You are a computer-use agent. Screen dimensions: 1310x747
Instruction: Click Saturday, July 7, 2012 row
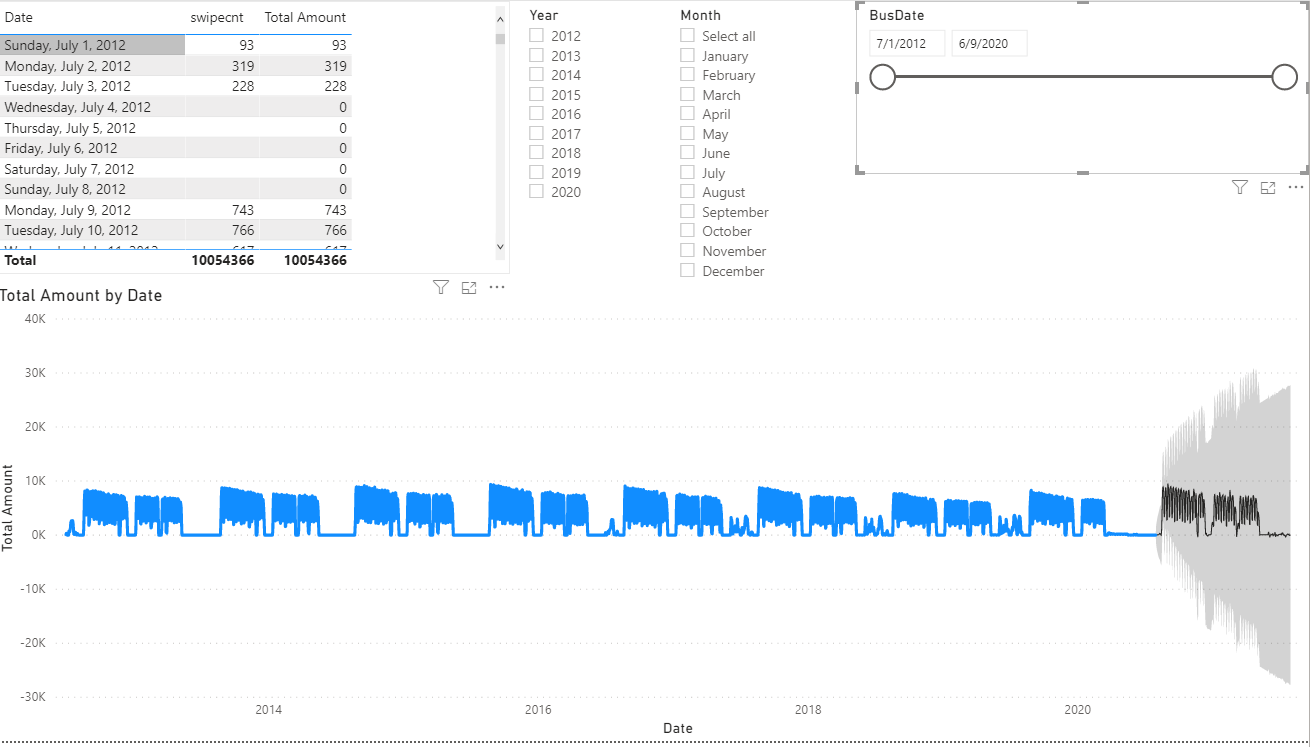tap(176, 169)
